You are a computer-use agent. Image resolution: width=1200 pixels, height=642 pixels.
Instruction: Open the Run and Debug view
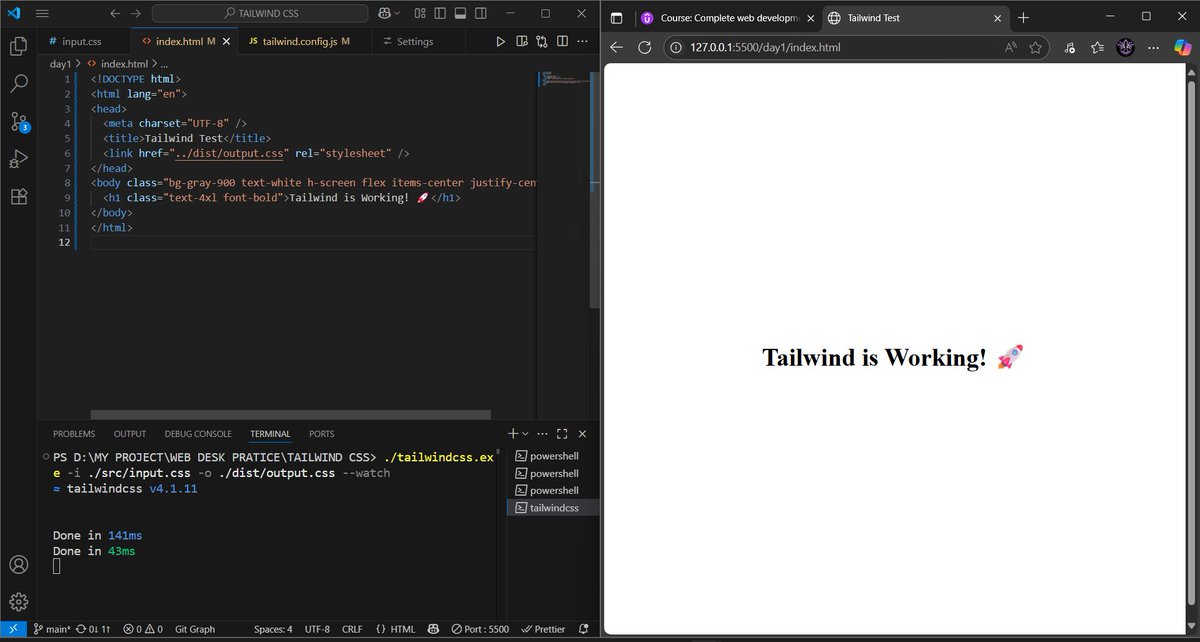tap(18, 159)
